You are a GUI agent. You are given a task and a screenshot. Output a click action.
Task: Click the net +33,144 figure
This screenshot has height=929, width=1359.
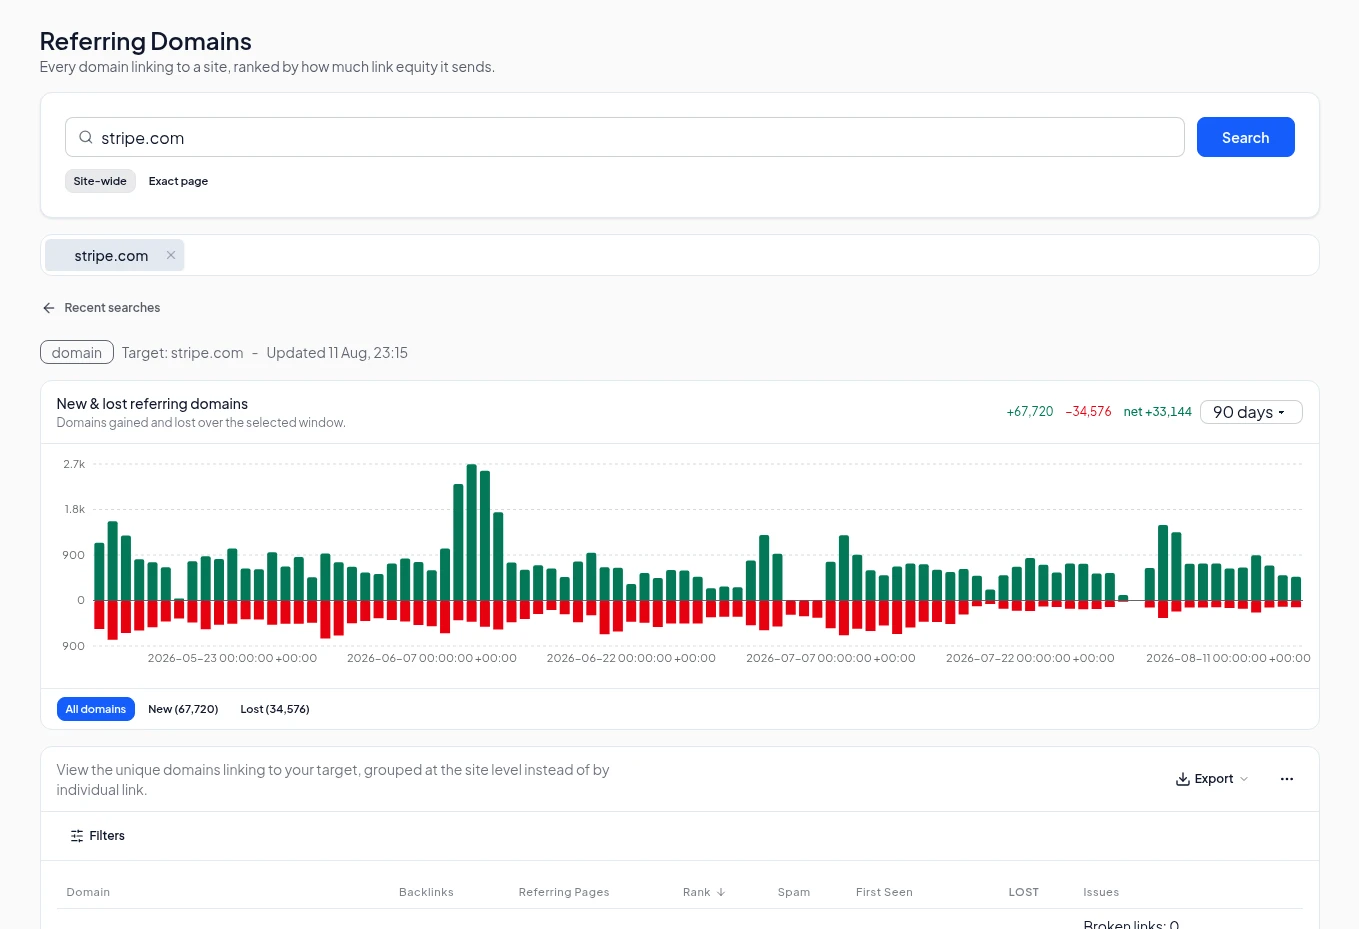coord(1157,412)
